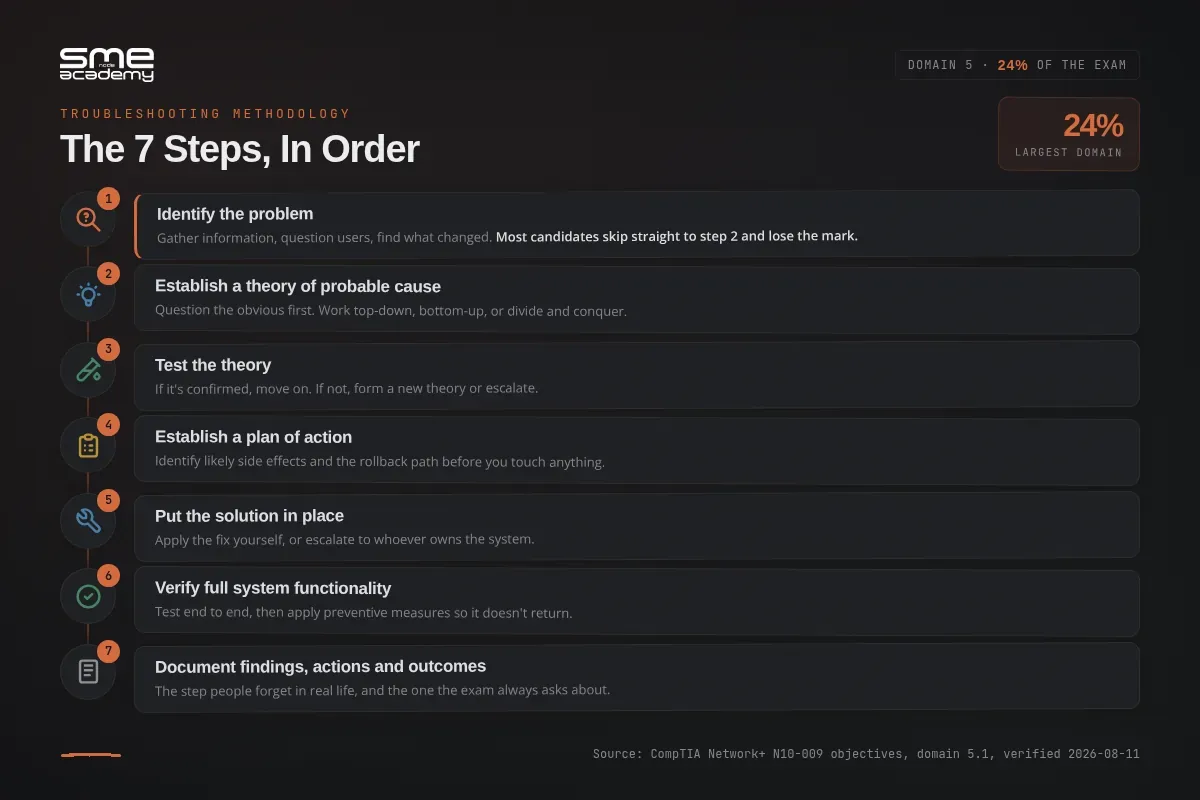Click the Domain 5 exam badge
The height and width of the screenshot is (800, 1200).
(1017, 65)
